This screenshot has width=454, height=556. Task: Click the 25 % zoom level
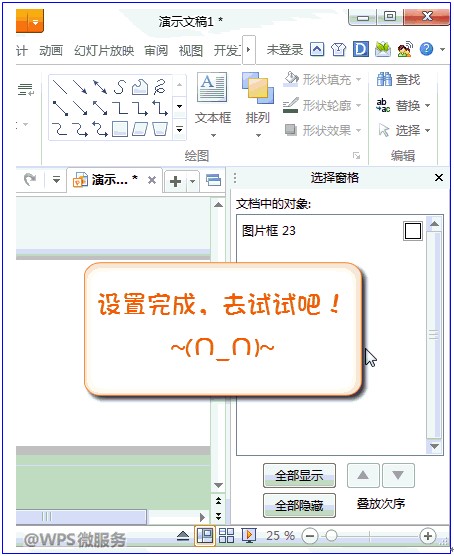coord(280,535)
